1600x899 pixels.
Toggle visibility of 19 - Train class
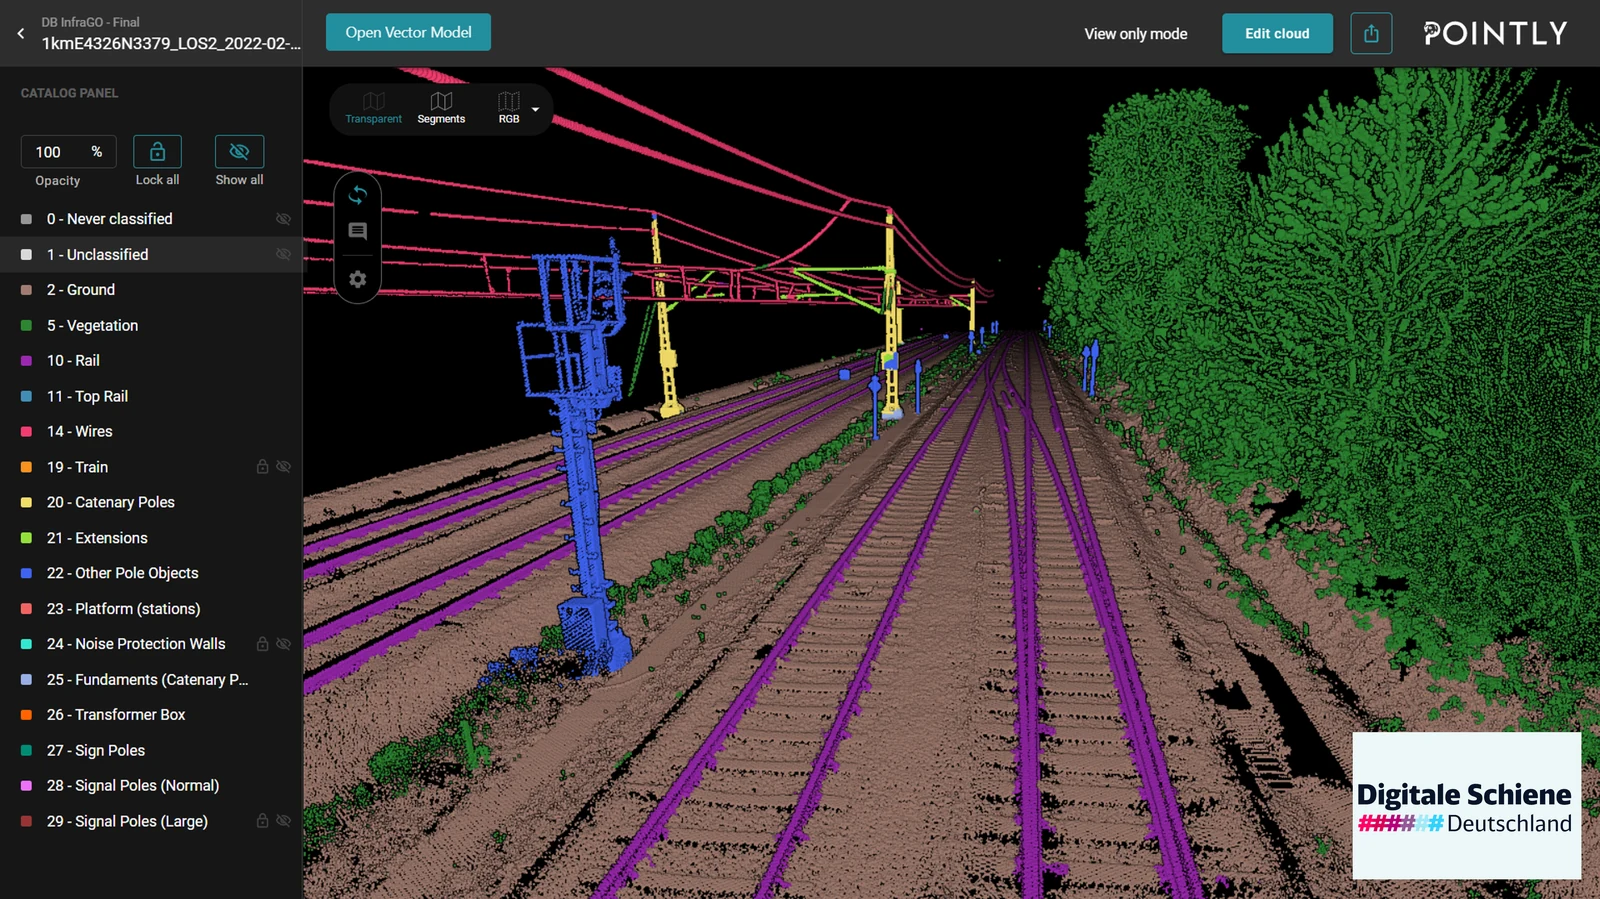tap(283, 467)
